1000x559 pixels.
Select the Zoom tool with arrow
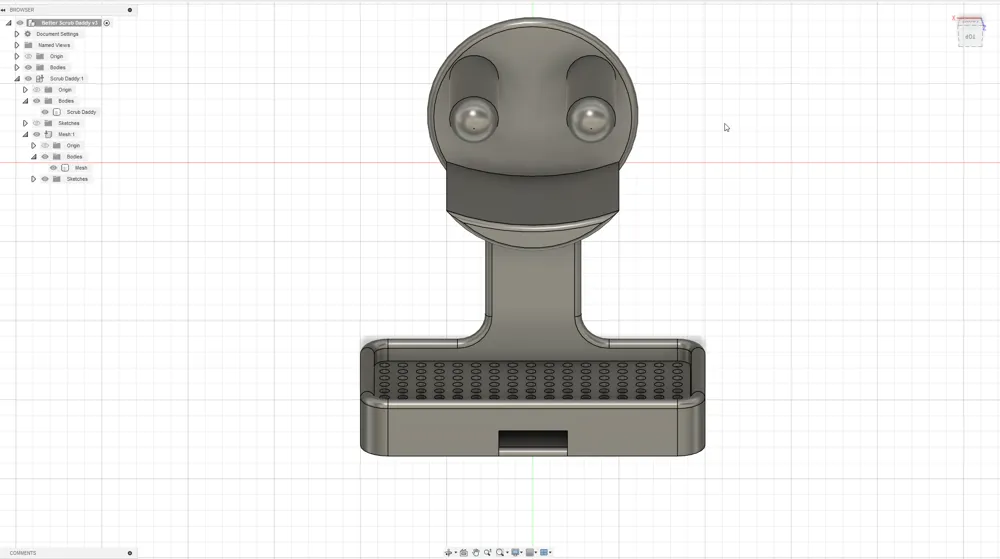(488, 553)
